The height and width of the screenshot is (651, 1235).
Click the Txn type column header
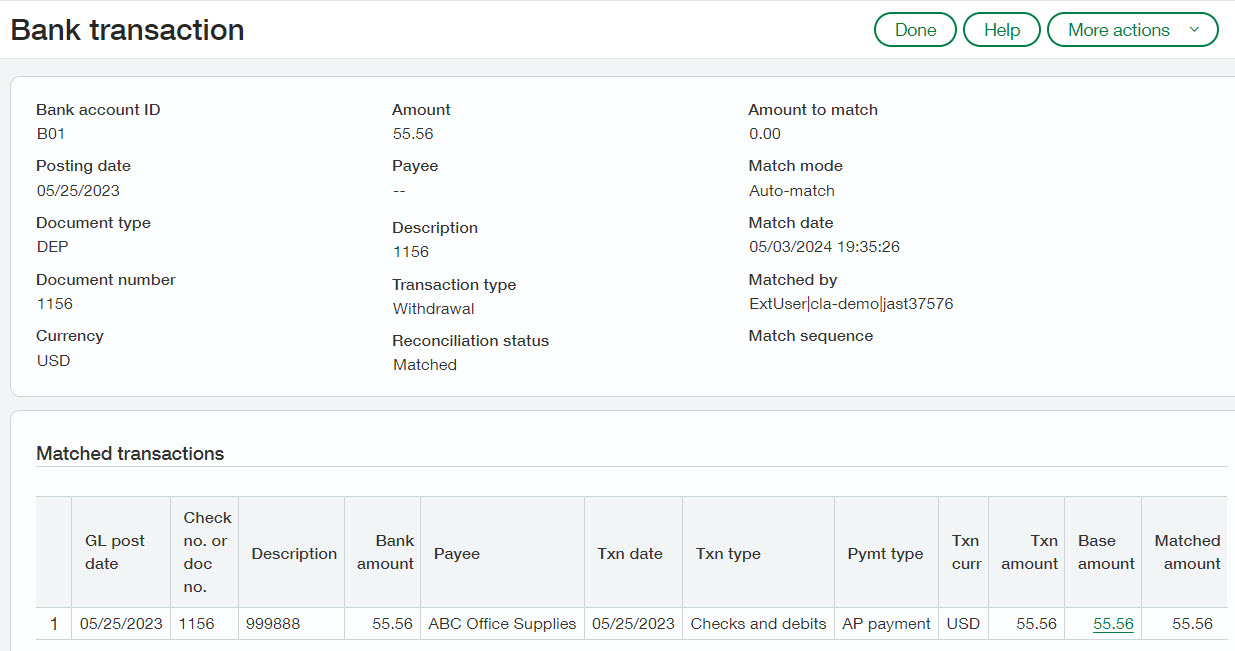(x=728, y=553)
